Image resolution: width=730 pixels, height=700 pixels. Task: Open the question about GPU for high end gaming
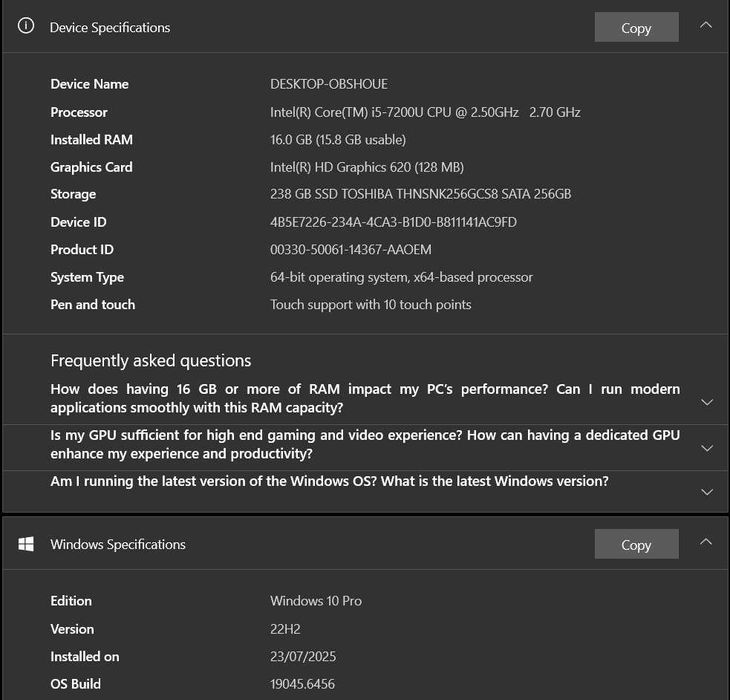coord(365,444)
